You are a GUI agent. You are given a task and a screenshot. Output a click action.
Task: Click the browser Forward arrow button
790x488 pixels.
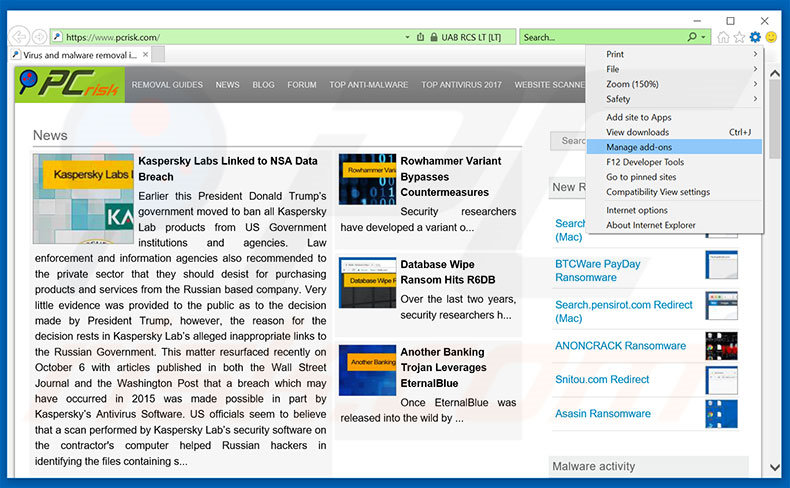39,37
